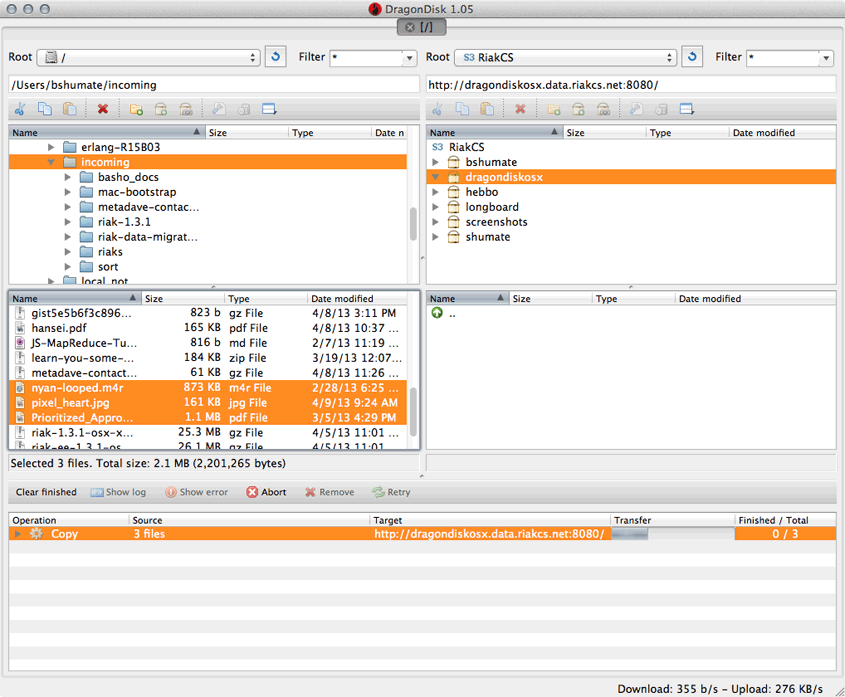845x697 pixels.
Task: Click the green up-arrow parent directory icon
Action: 436,313
